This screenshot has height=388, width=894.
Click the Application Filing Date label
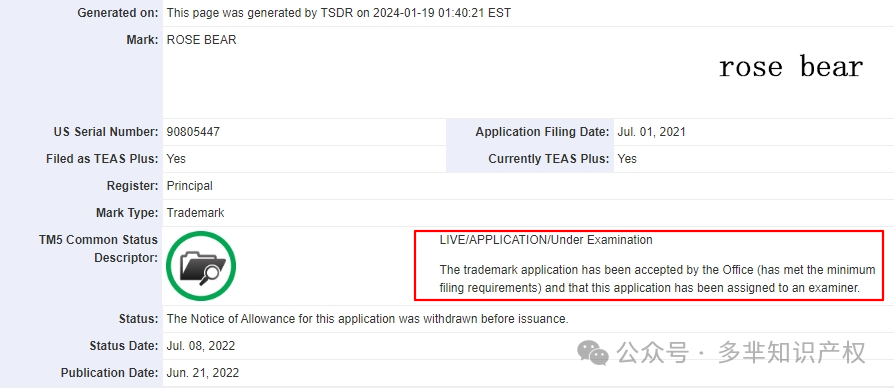pyautogui.click(x=542, y=132)
